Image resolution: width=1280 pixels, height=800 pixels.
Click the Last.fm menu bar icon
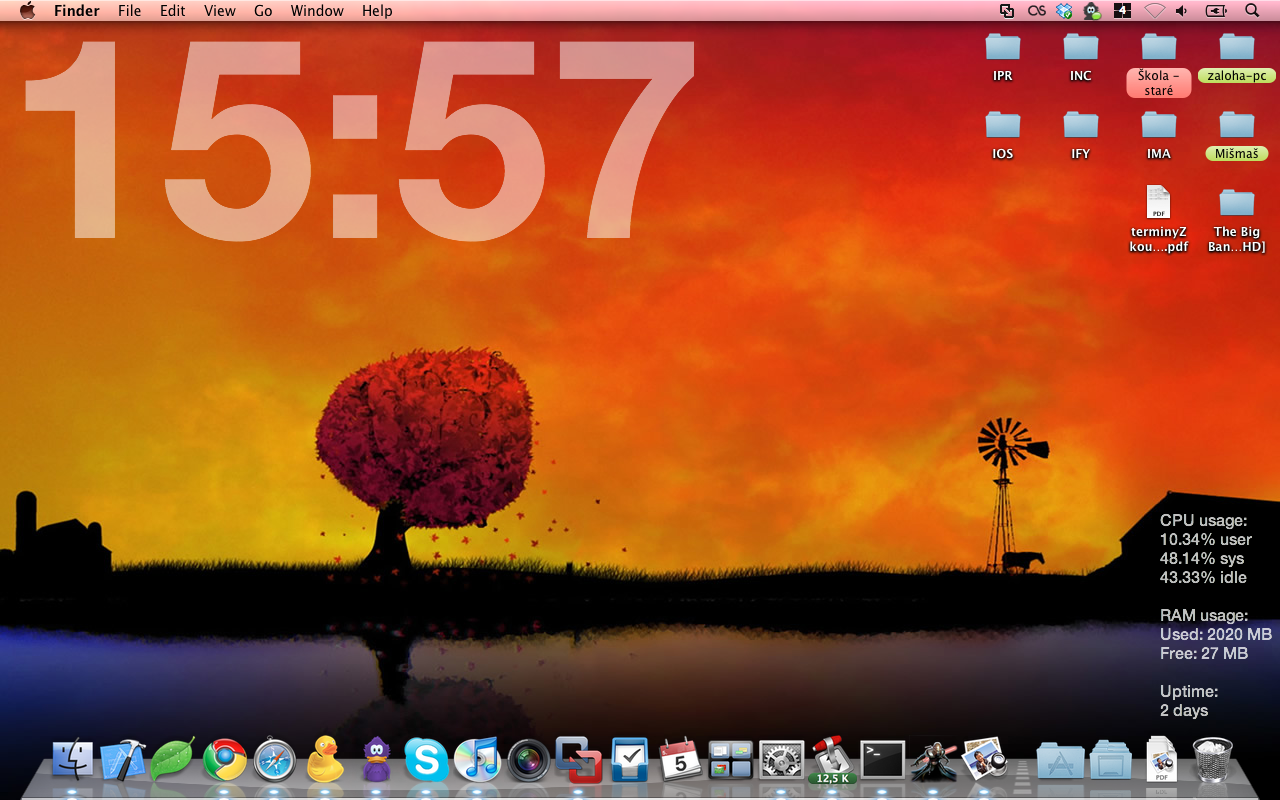1037,11
